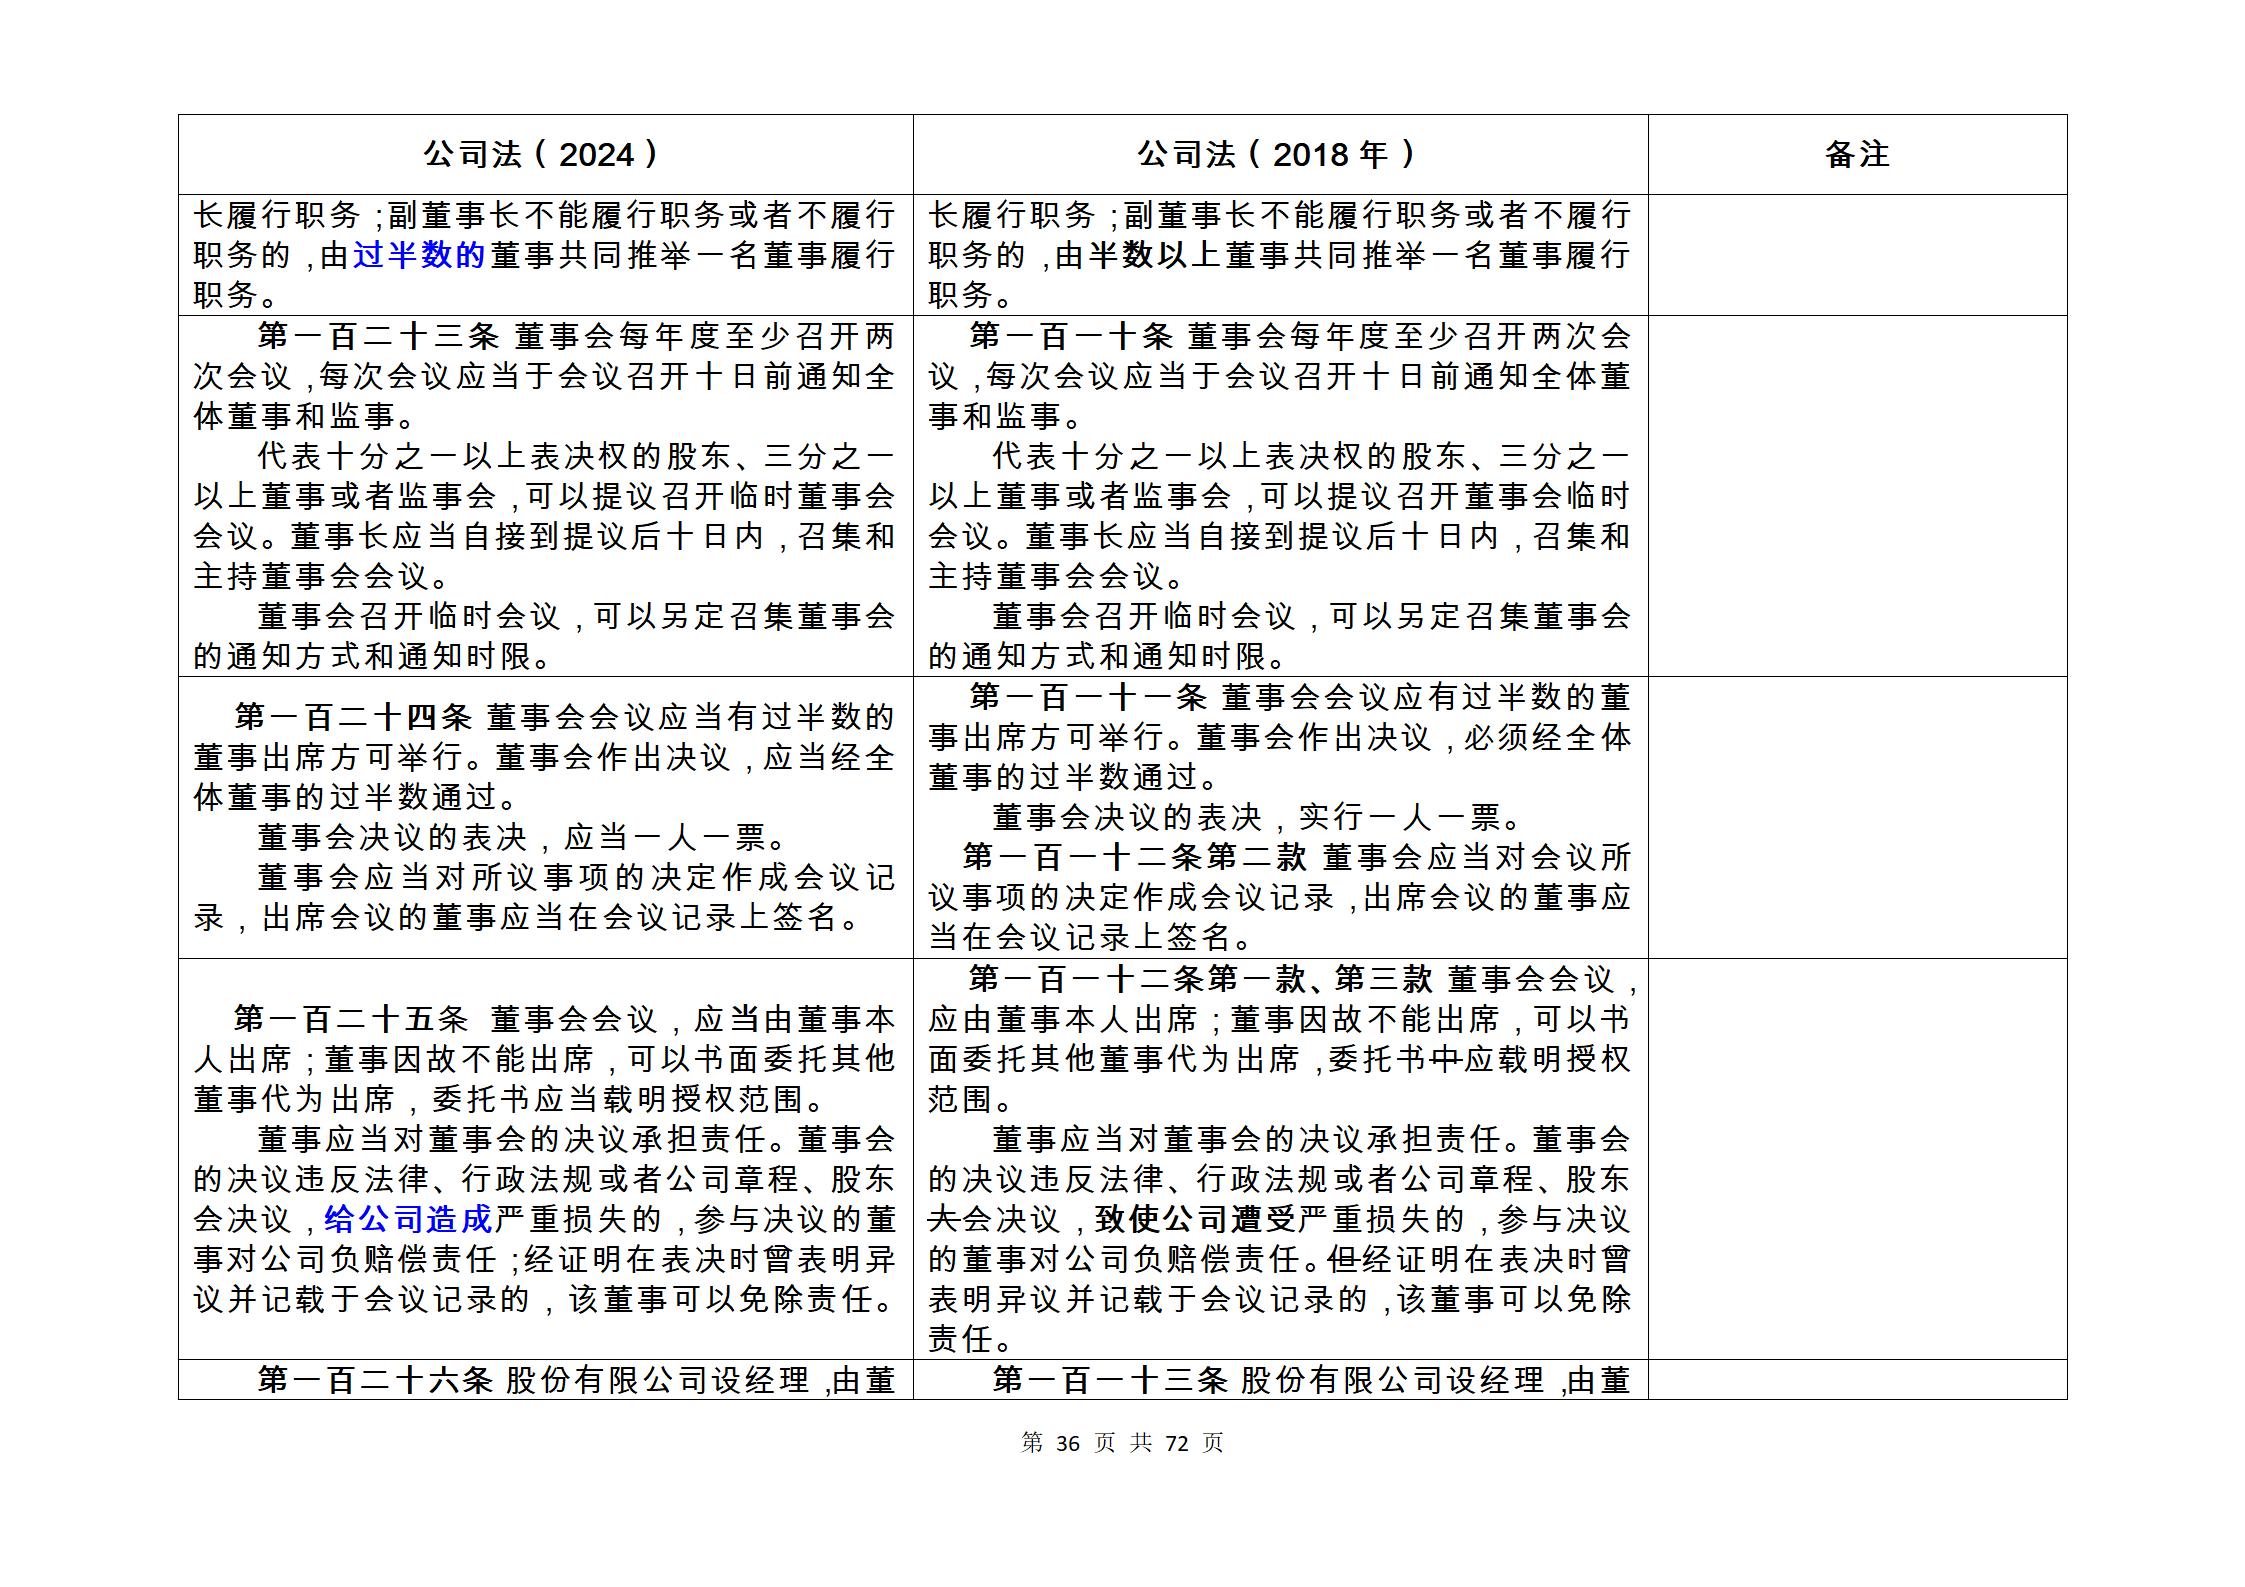2245x1587 pixels.
Task: Click the 第一百二十六条 article heading
Action: pyautogui.click(x=375, y=1380)
